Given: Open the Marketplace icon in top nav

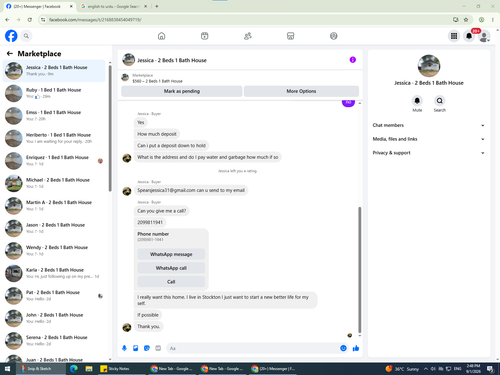Looking at the screenshot, I should coord(291,36).
